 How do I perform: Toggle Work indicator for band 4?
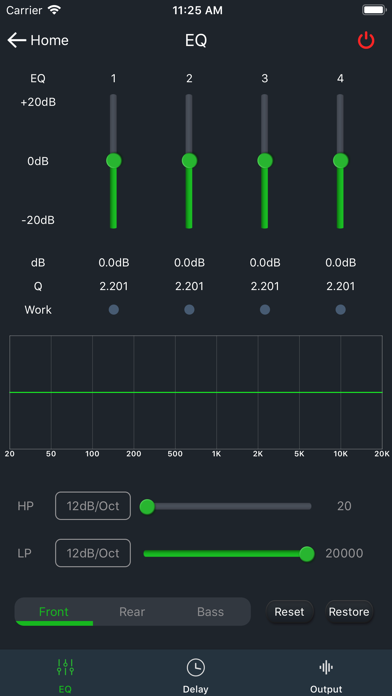click(x=341, y=309)
